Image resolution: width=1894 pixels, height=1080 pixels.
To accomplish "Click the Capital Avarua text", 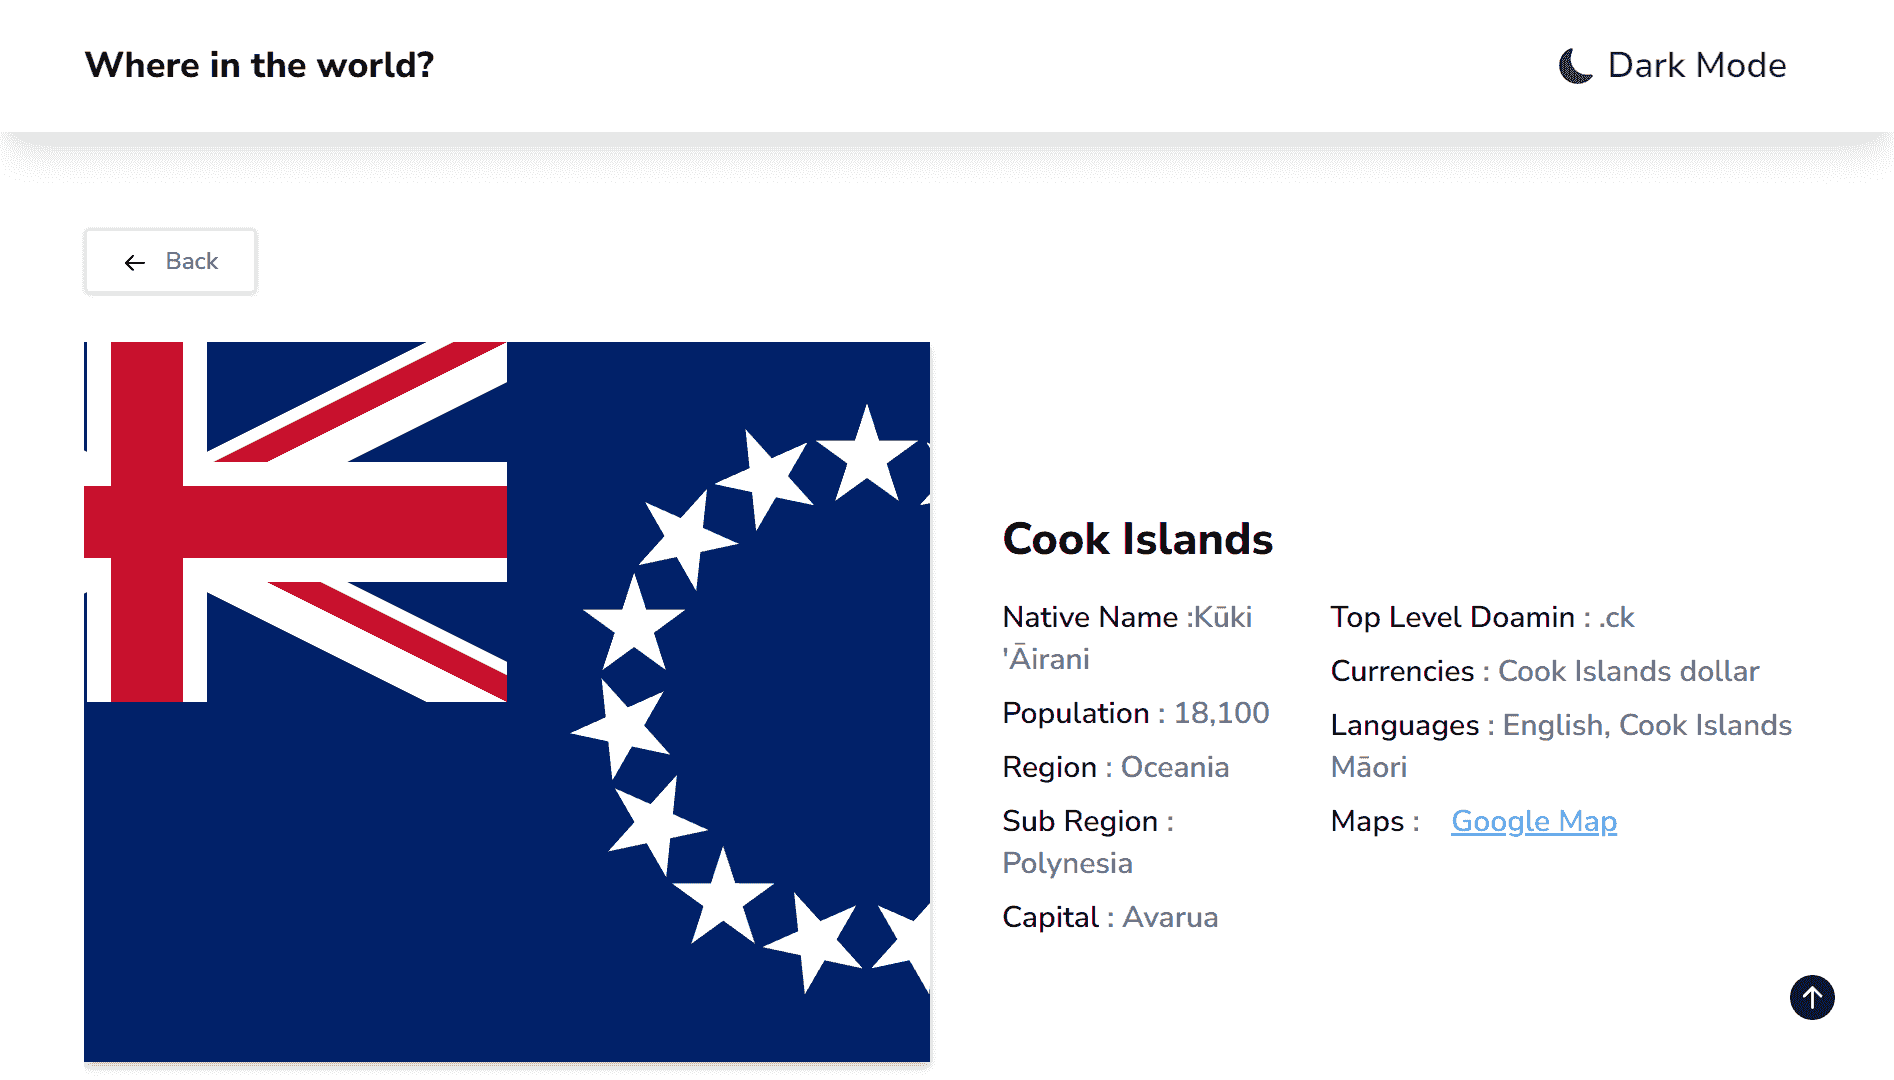I will 1110,917.
